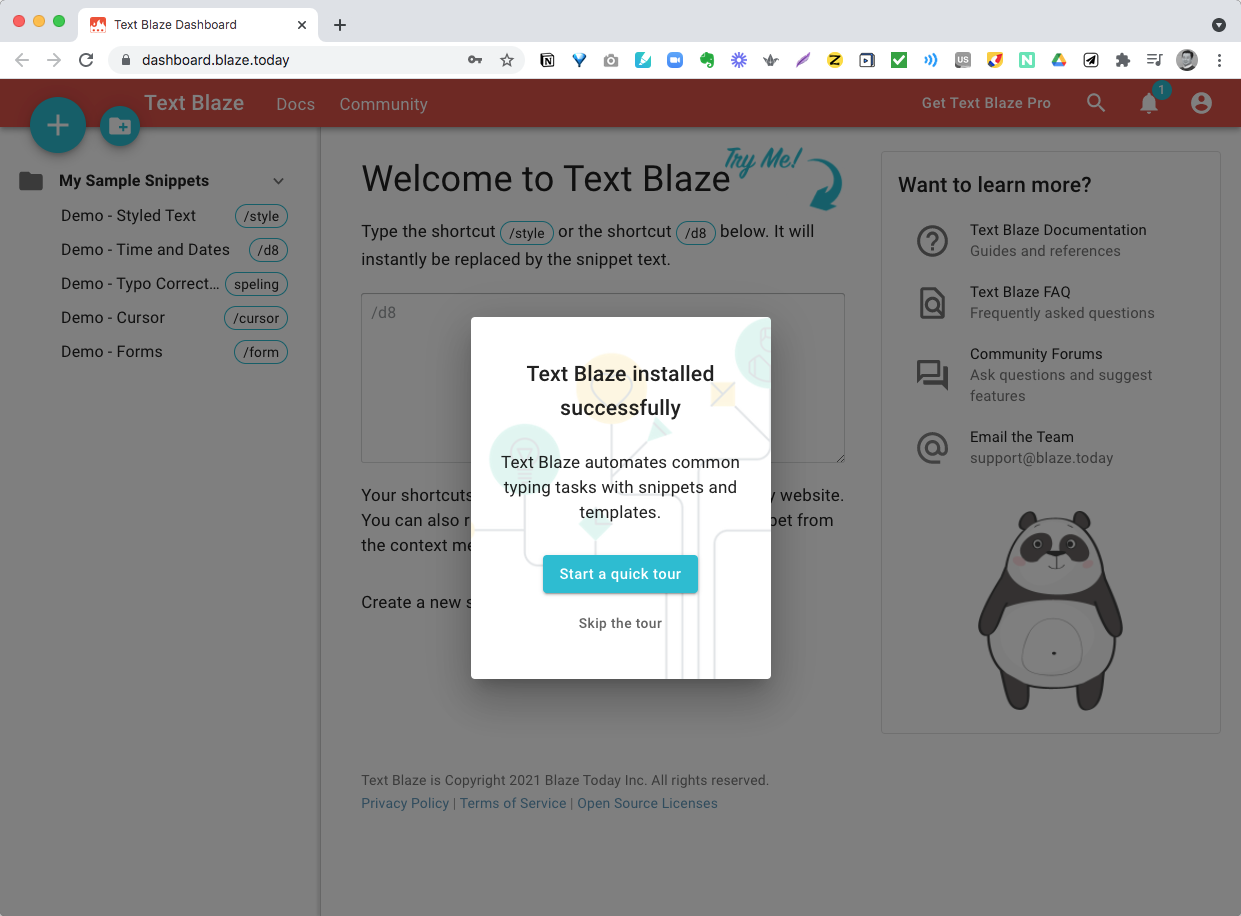Click the password key icon in address bar

click(x=475, y=60)
